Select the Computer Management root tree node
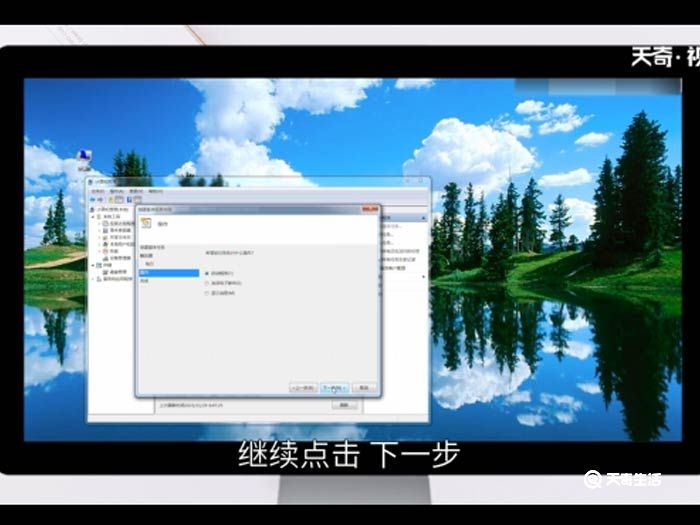Screen dimensions: 700x525 point(109,209)
